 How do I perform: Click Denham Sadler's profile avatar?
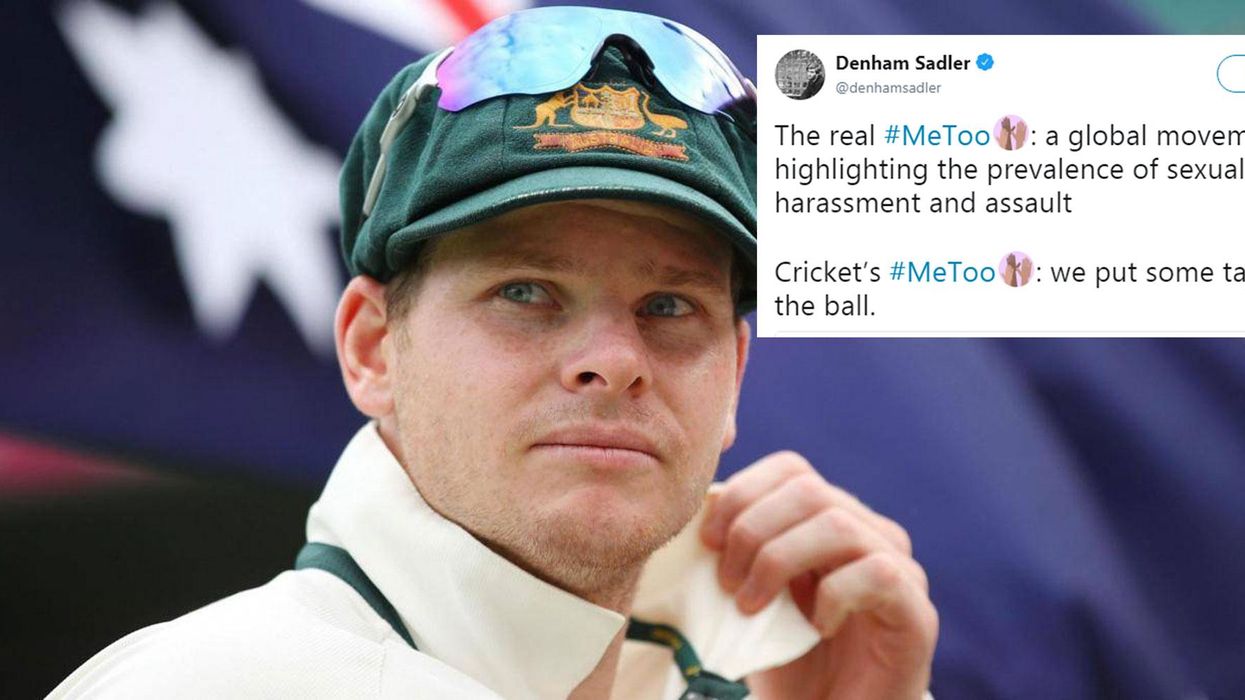(800, 74)
